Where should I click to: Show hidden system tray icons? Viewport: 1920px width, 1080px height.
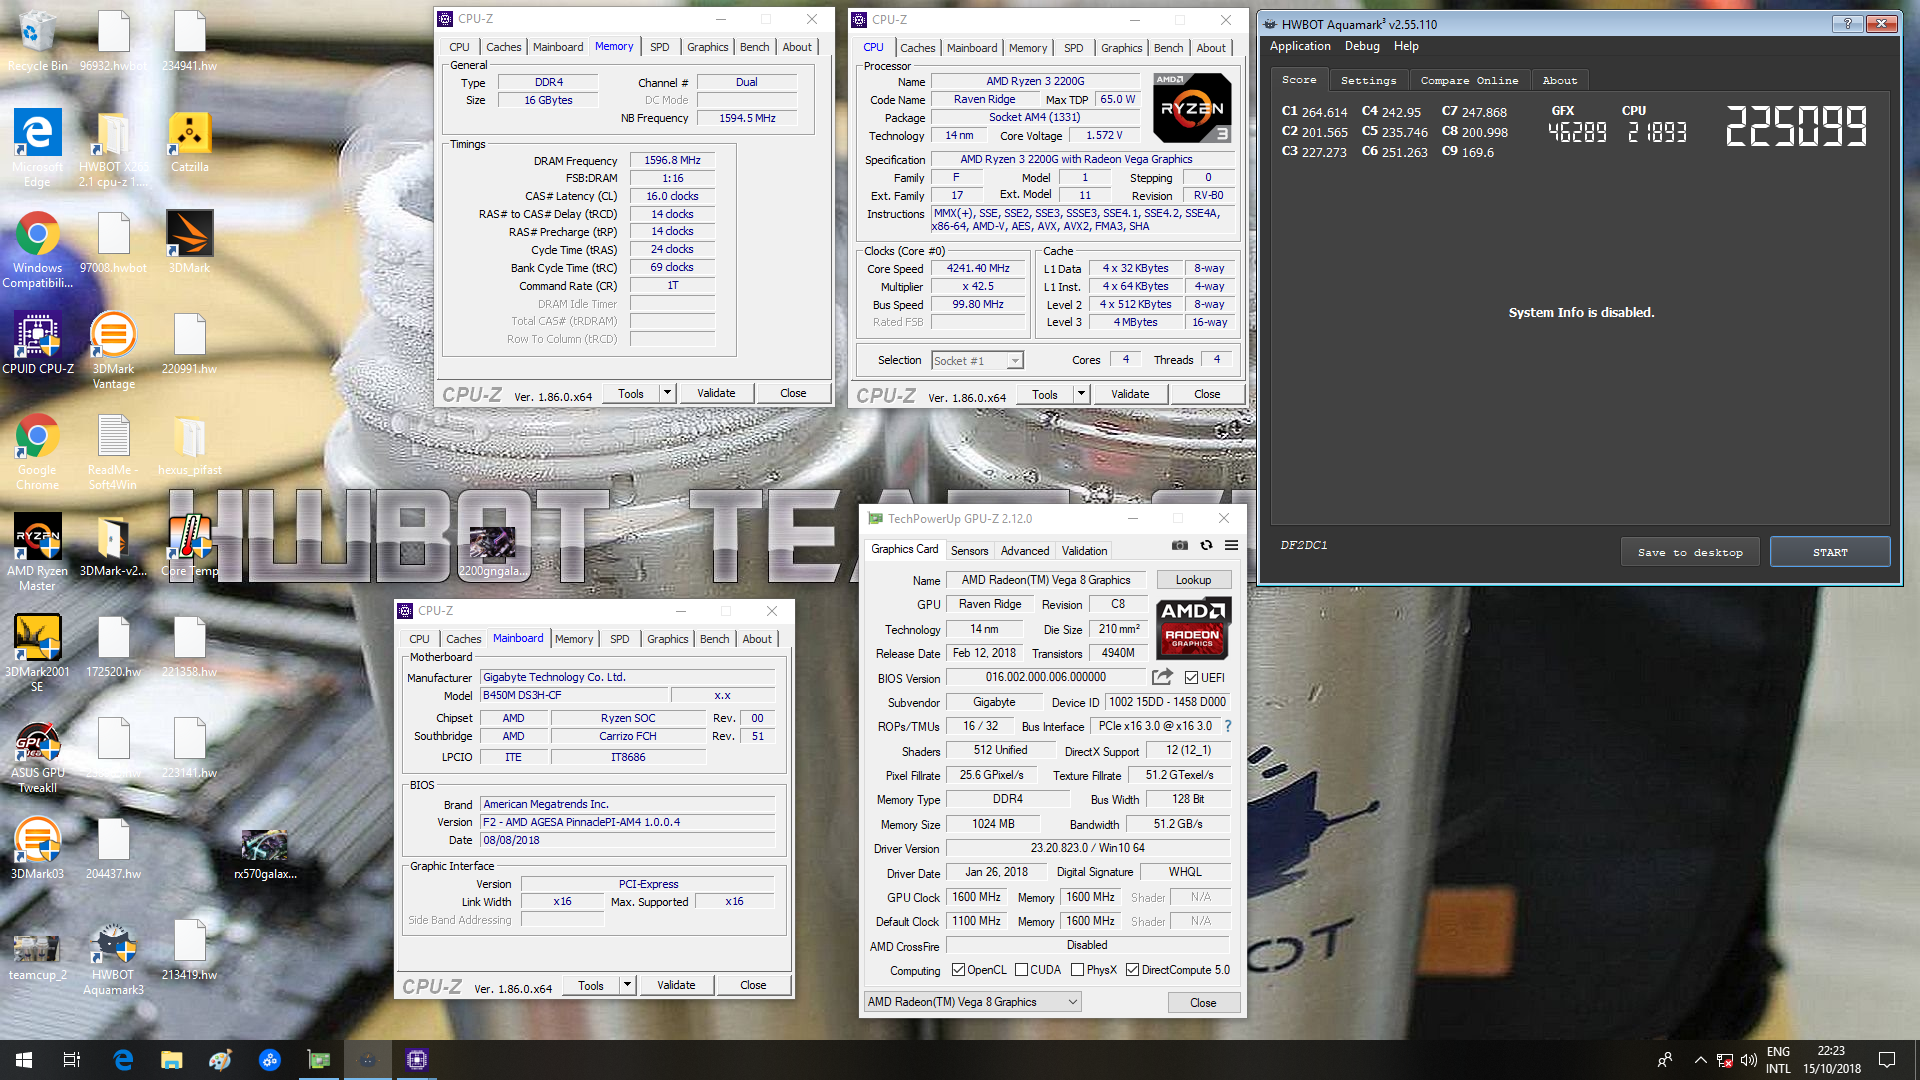[1700, 1060]
